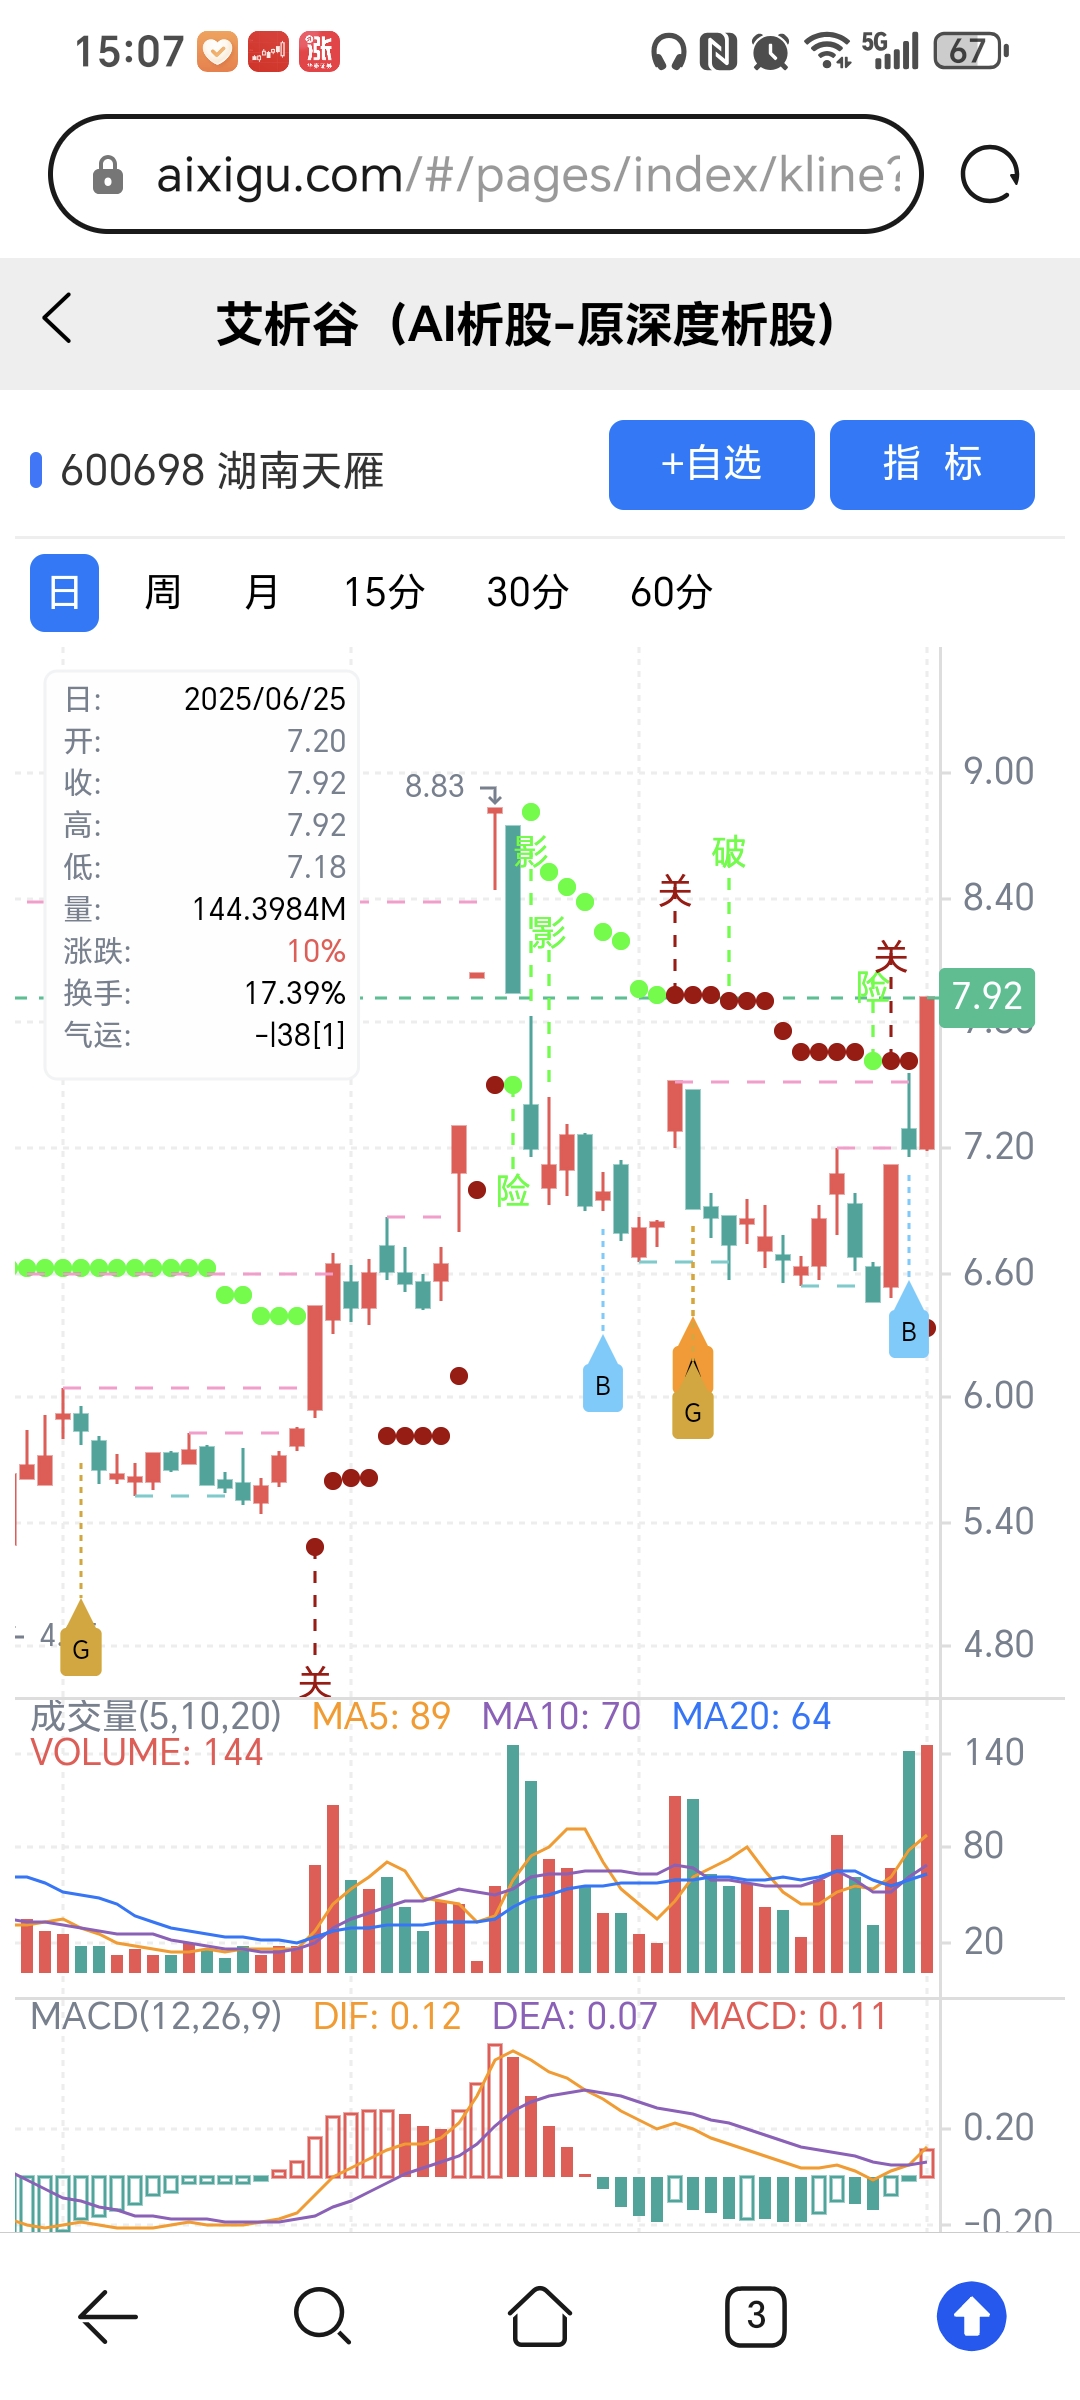Tap the DEA: 0.07 value
This screenshot has width=1080, height=2400.
(575, 2016)
